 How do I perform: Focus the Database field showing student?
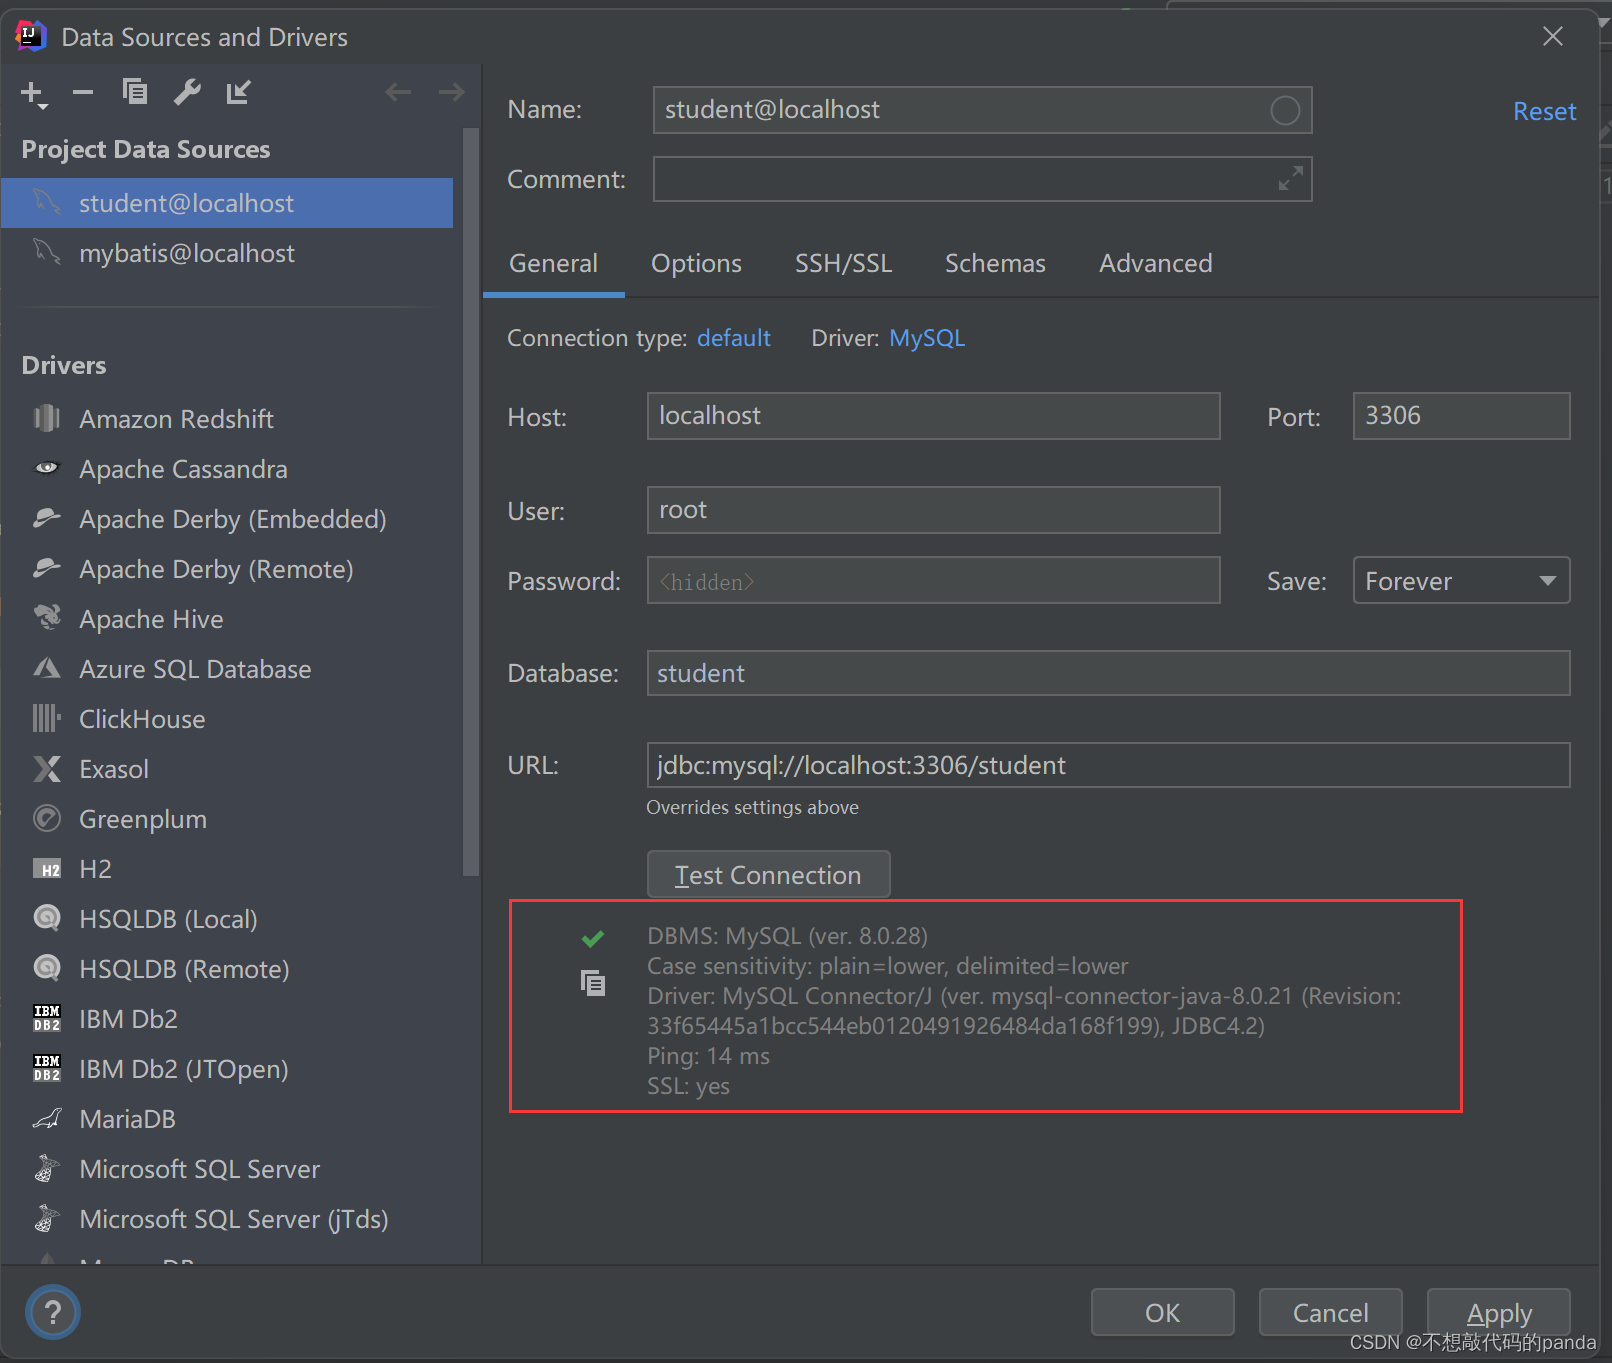point(1108,673)
